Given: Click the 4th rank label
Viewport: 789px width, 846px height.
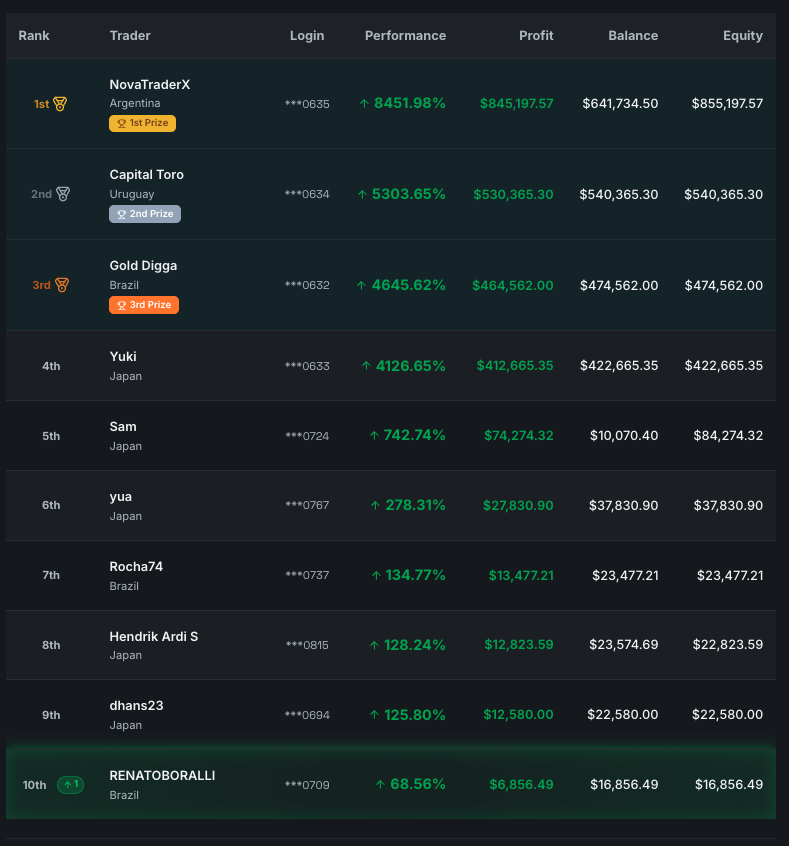Looking at the screenshot, I should coord(51,366).
